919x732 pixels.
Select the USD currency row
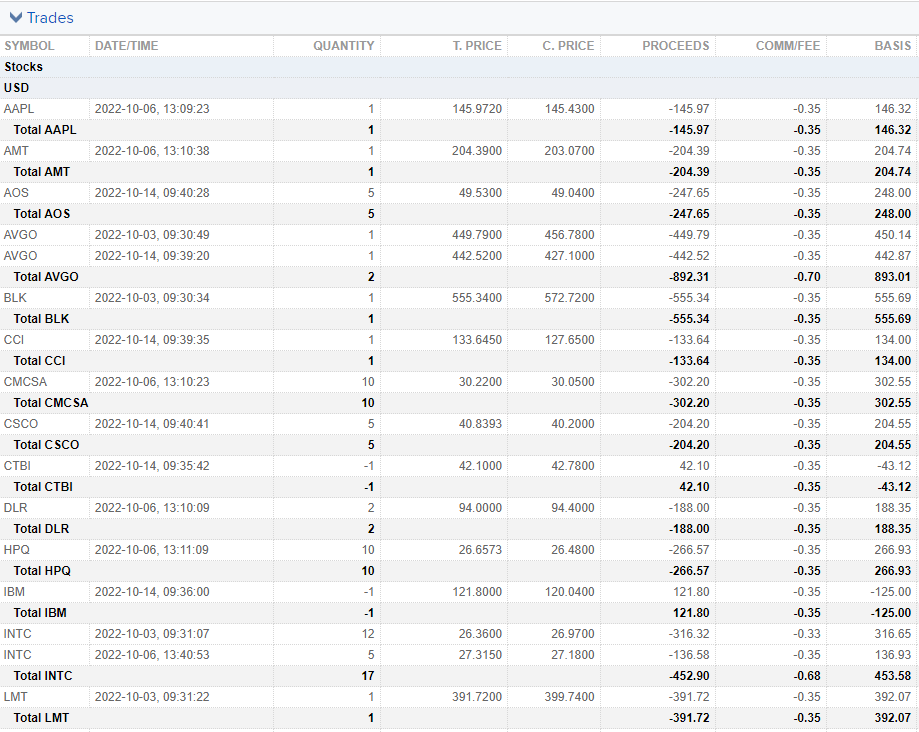(460, 88)
